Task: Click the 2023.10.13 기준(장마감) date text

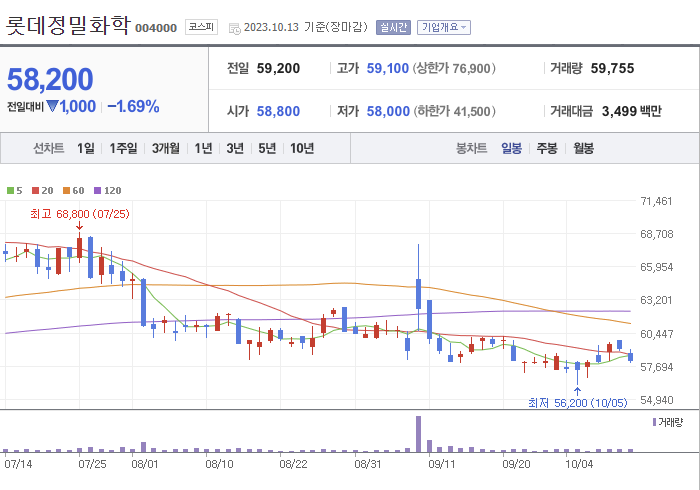Action: 305,27
